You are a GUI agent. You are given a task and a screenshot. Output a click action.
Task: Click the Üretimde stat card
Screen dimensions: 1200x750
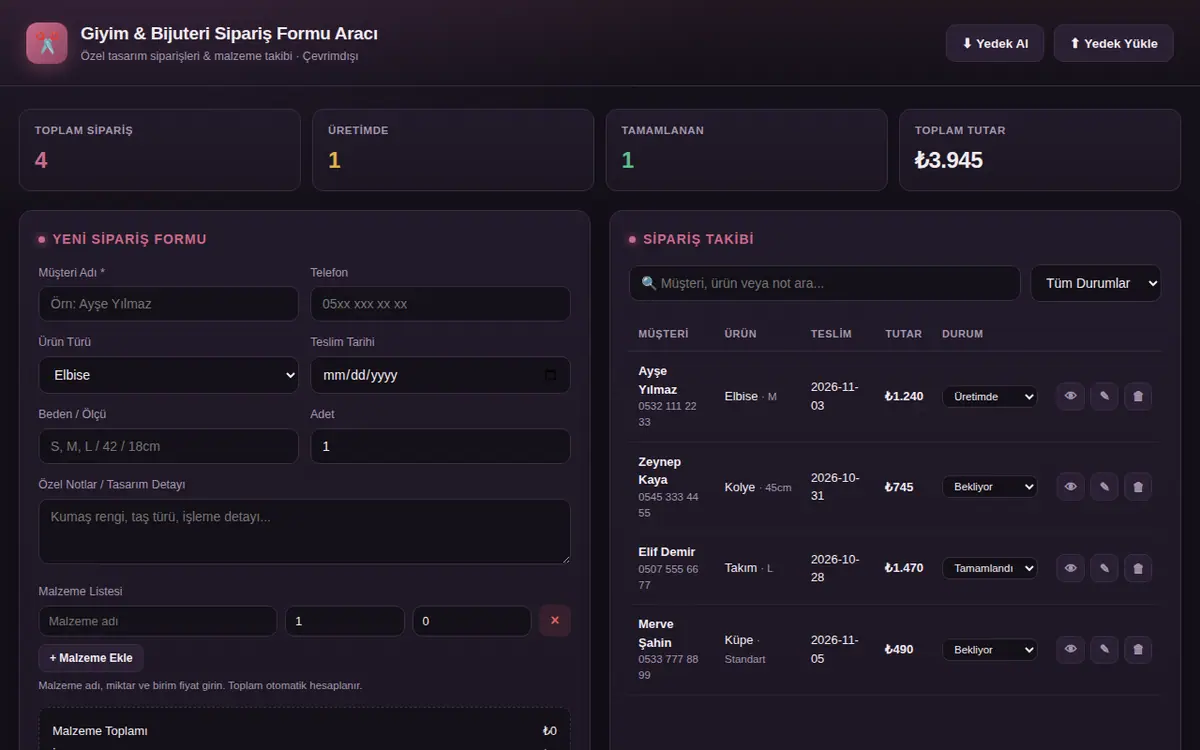pos(453,150)
